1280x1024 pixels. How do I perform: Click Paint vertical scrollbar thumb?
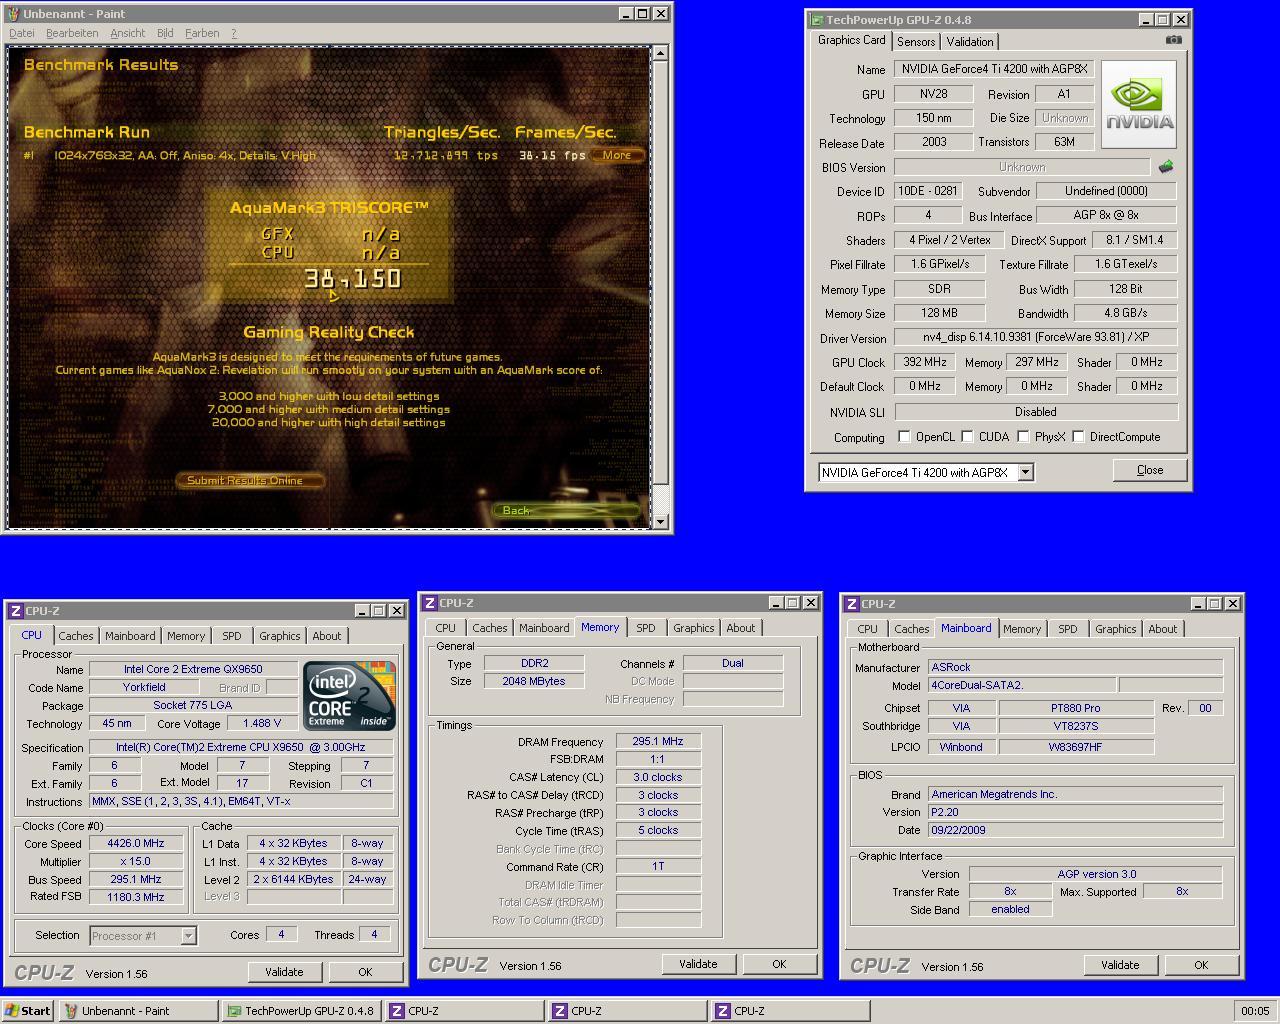click(x=660, y=272)
